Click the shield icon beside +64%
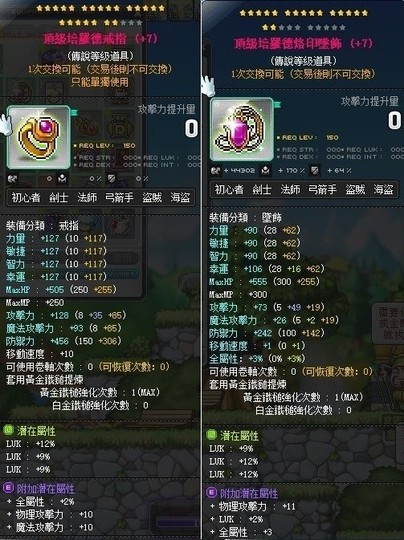The image size is (404, 540). 314,170
